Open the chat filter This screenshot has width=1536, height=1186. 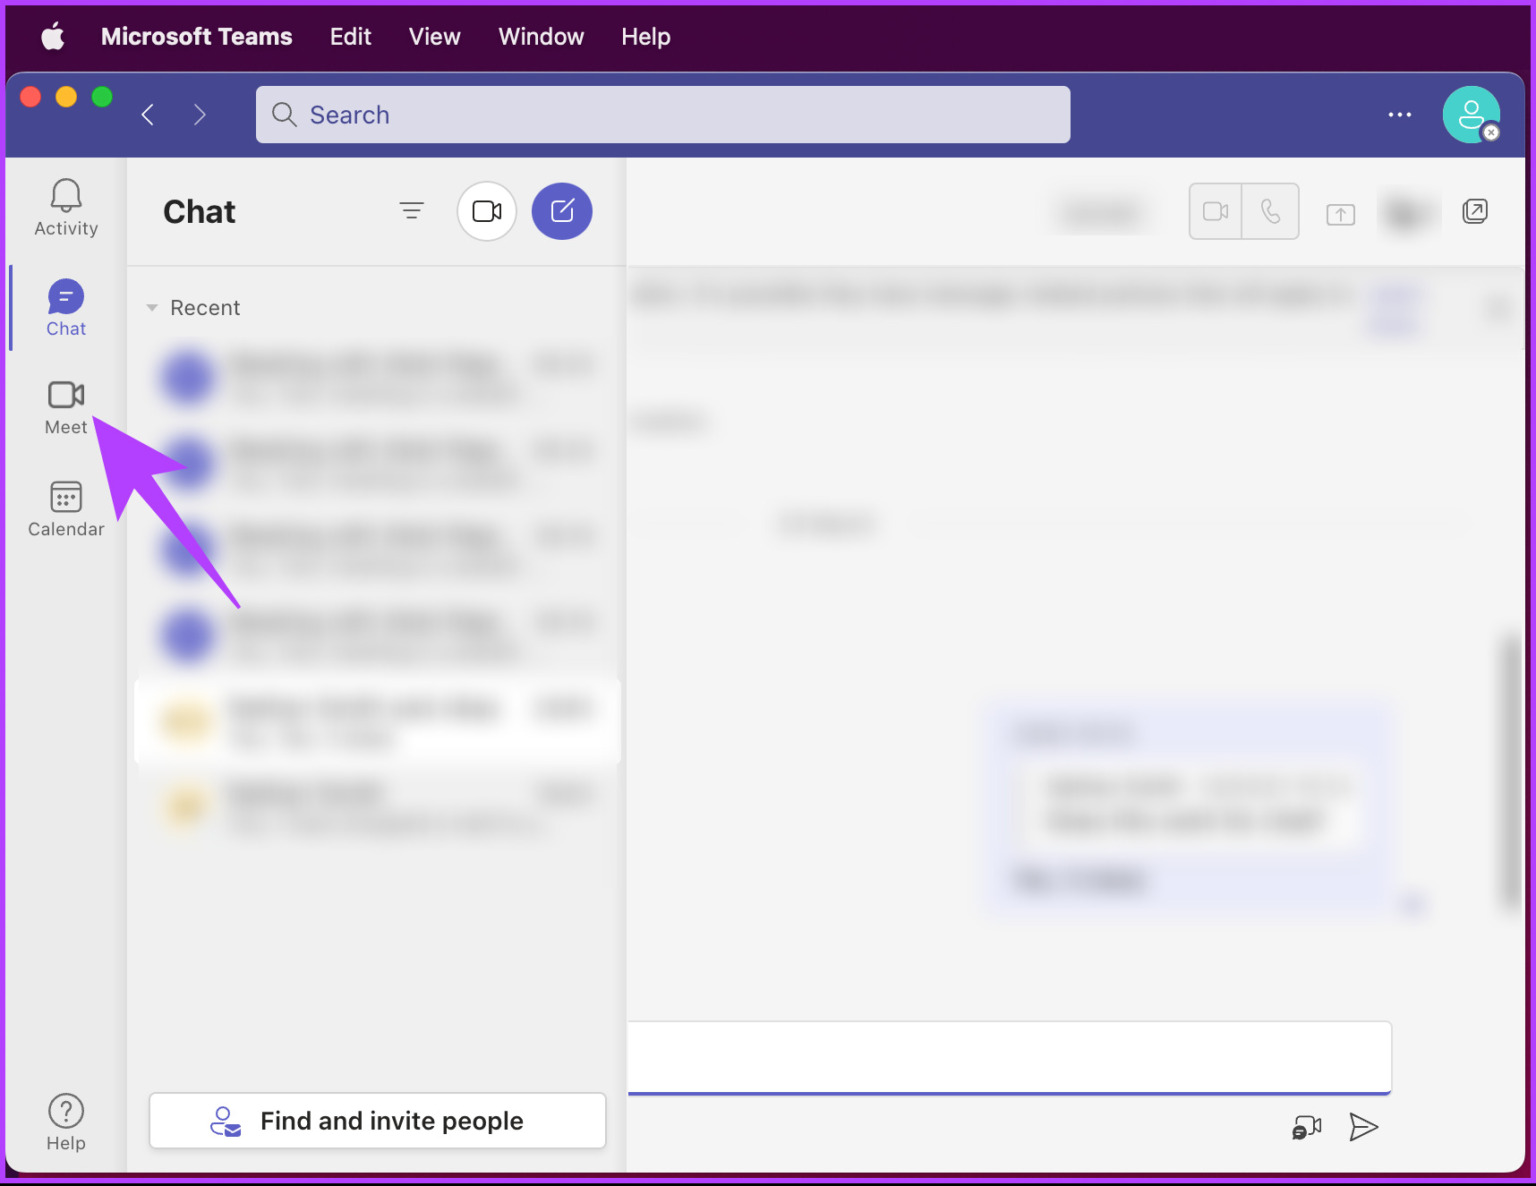click(412, 211)
